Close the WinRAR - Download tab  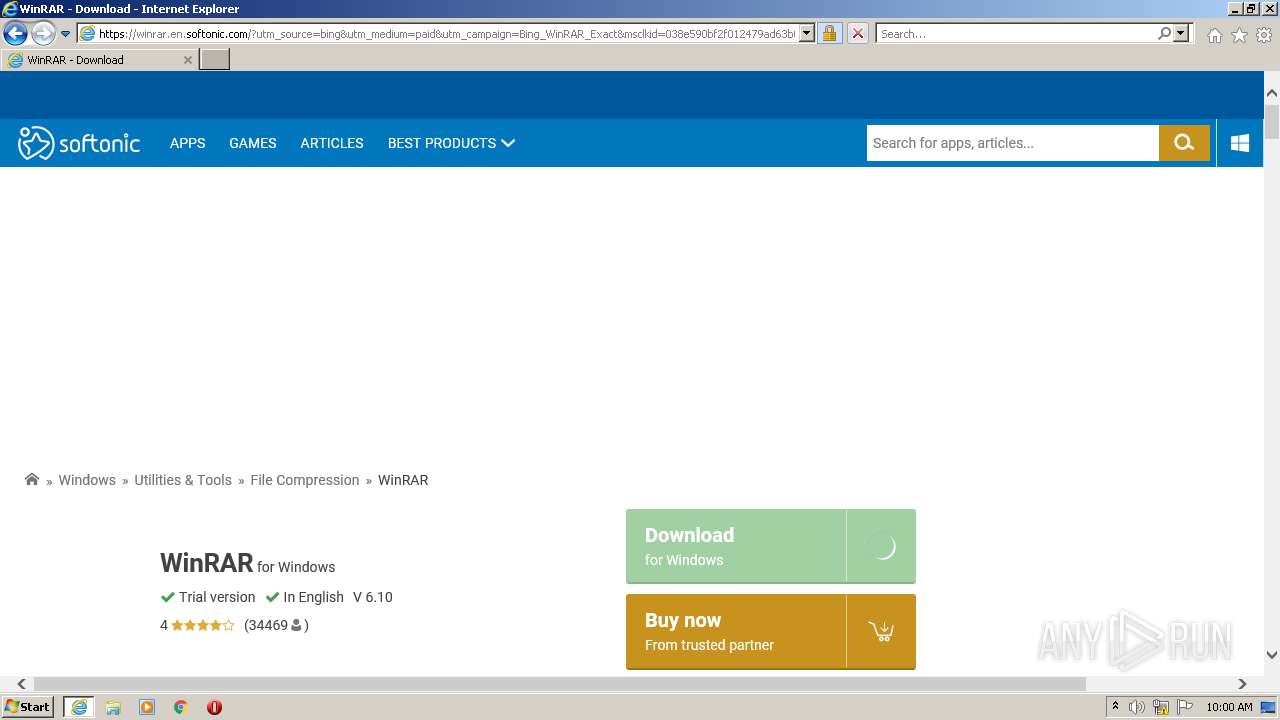[x=187, y=60]
